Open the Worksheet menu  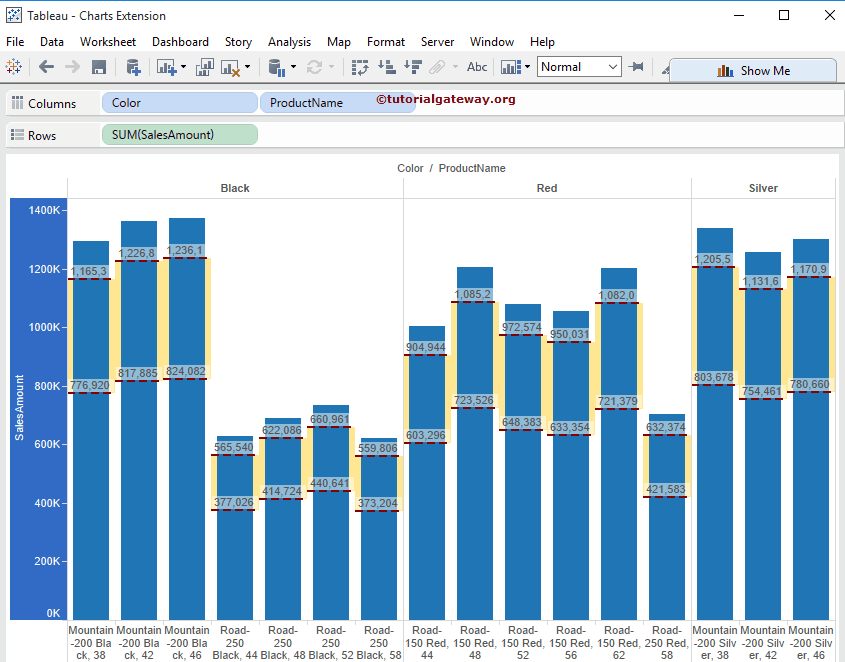point(107,42)
